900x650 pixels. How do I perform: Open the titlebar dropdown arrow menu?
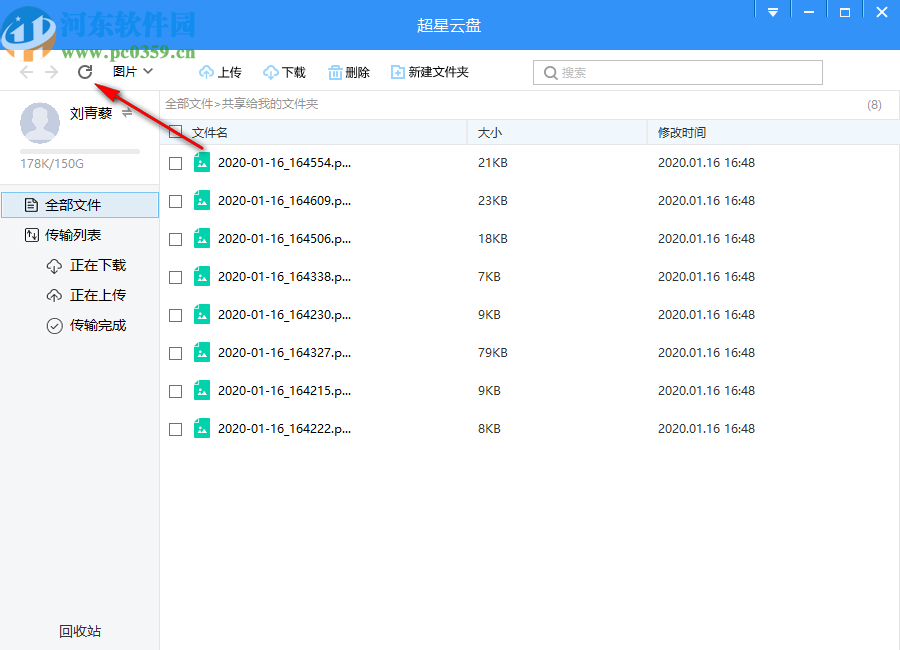click(772, 9)
